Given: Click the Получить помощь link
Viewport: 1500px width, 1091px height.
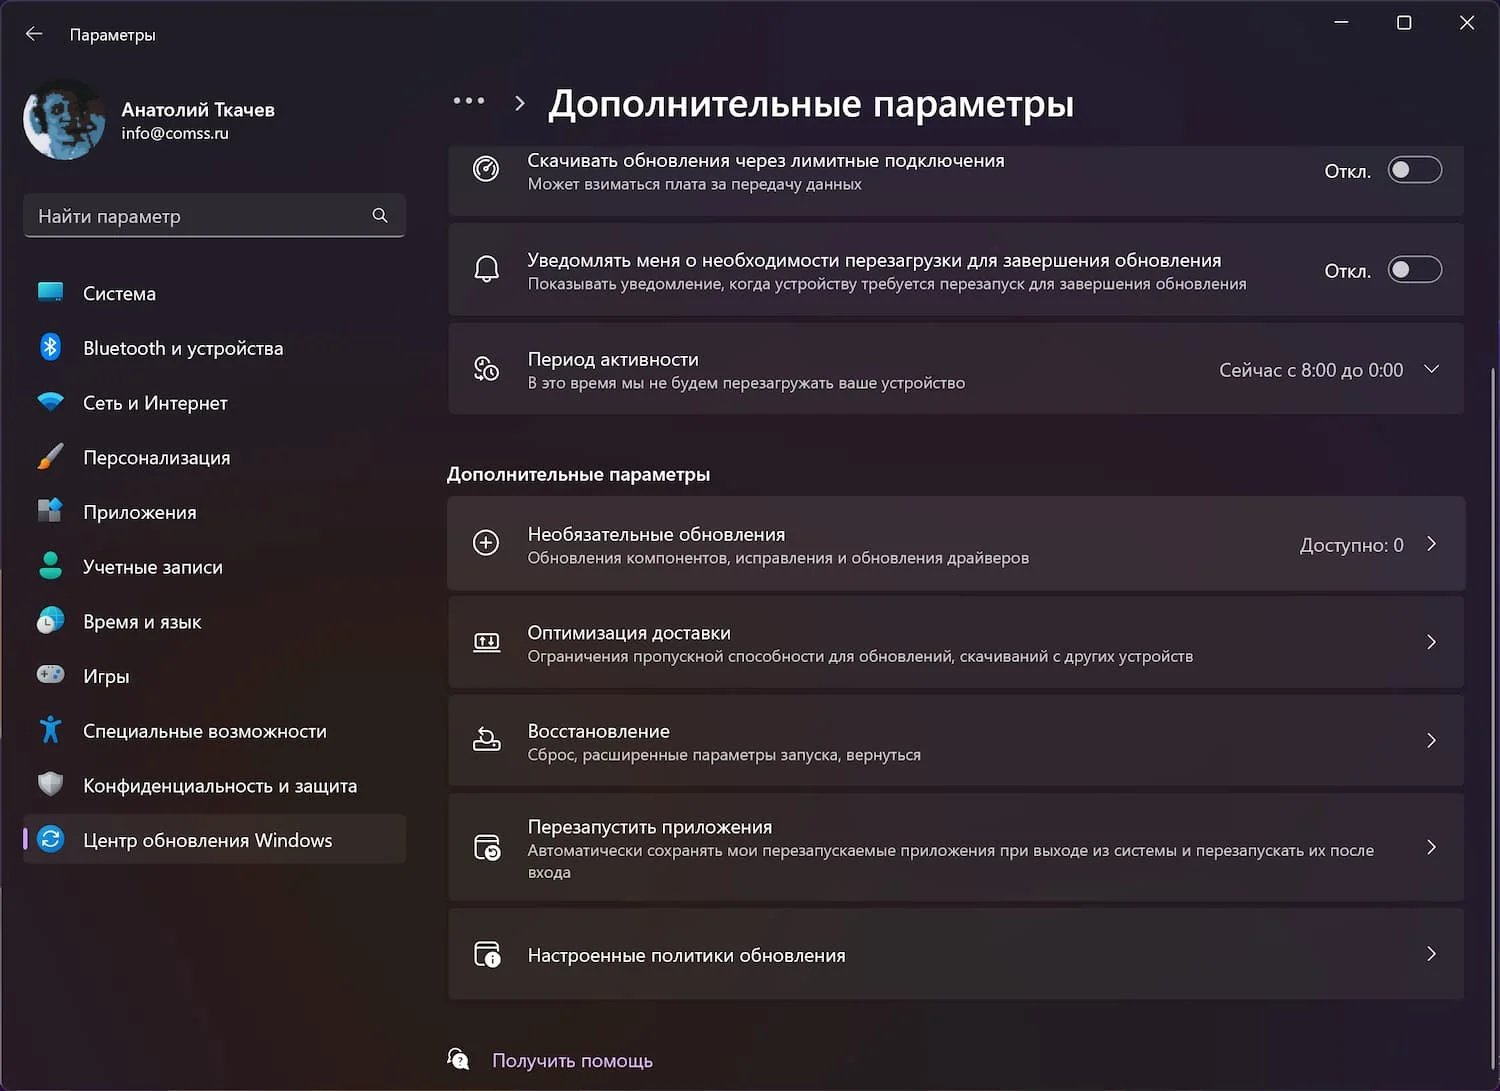Looking at the screenshot, I should (571, 1060).
